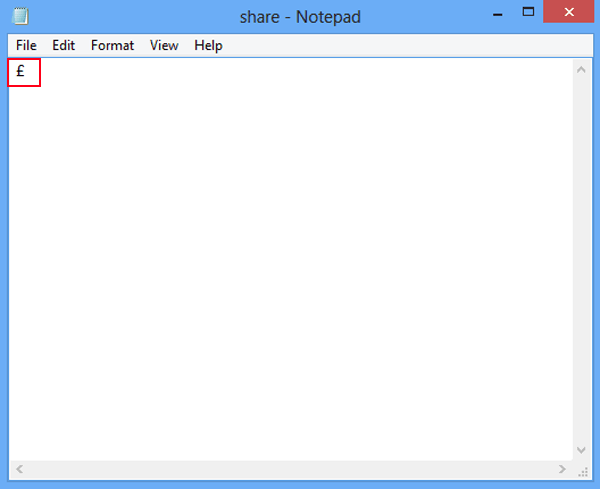Click the horizontal scrollbar left arrow
This screenshot has width=600, height=489.
click(x=20, y=469)
